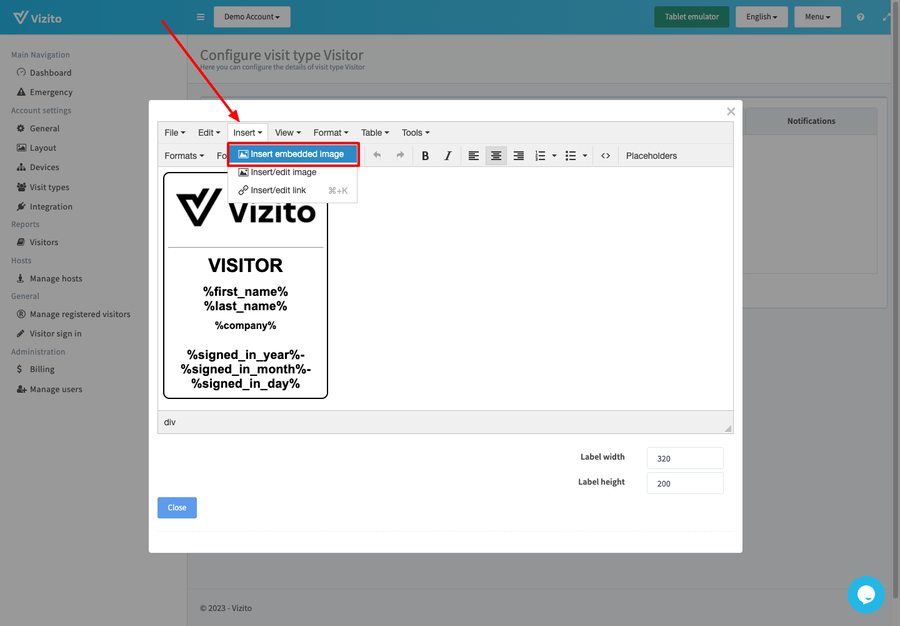This screenshot has width=900, height=626.
Task: Toggle italic formatting in the editor
Action: click(447, 156)
